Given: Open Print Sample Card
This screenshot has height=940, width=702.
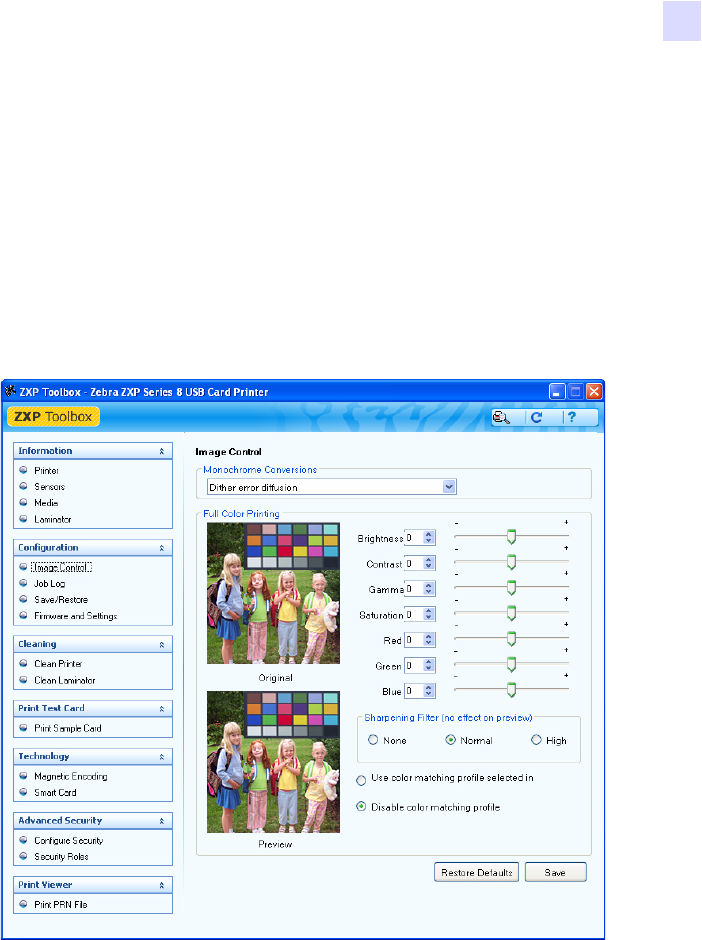Looking at the screenshot, I should point(68,728).
